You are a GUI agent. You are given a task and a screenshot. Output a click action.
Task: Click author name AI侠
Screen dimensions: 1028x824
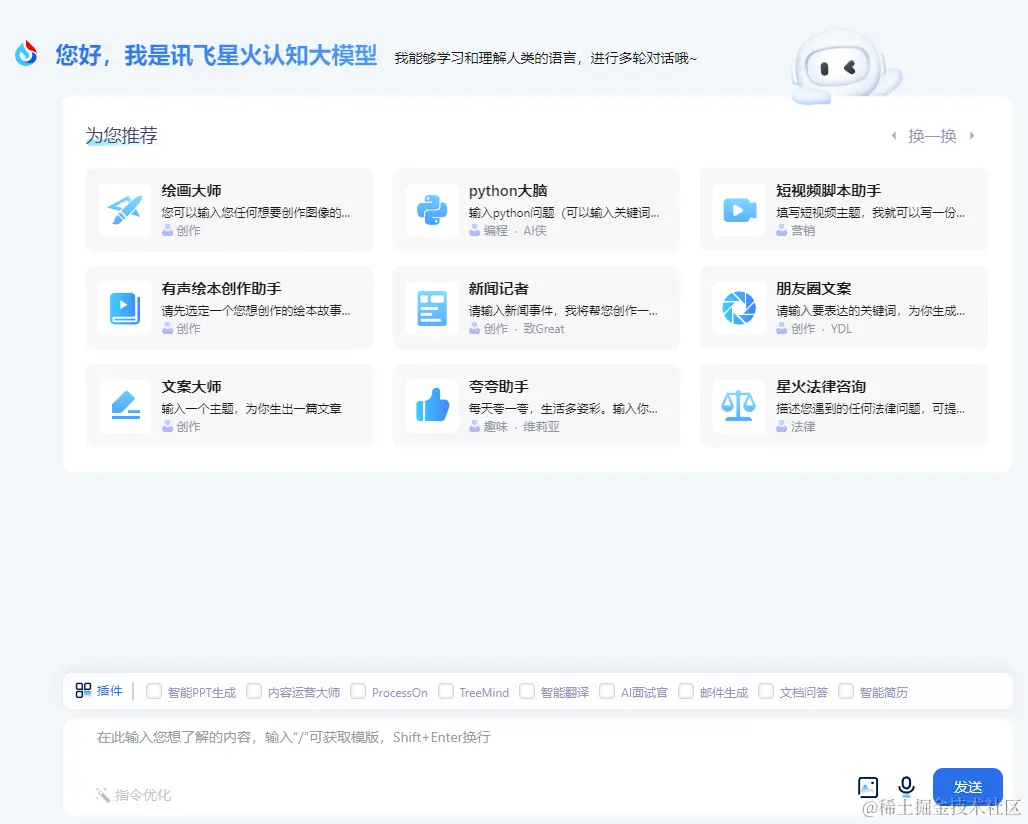coord(535,231)
